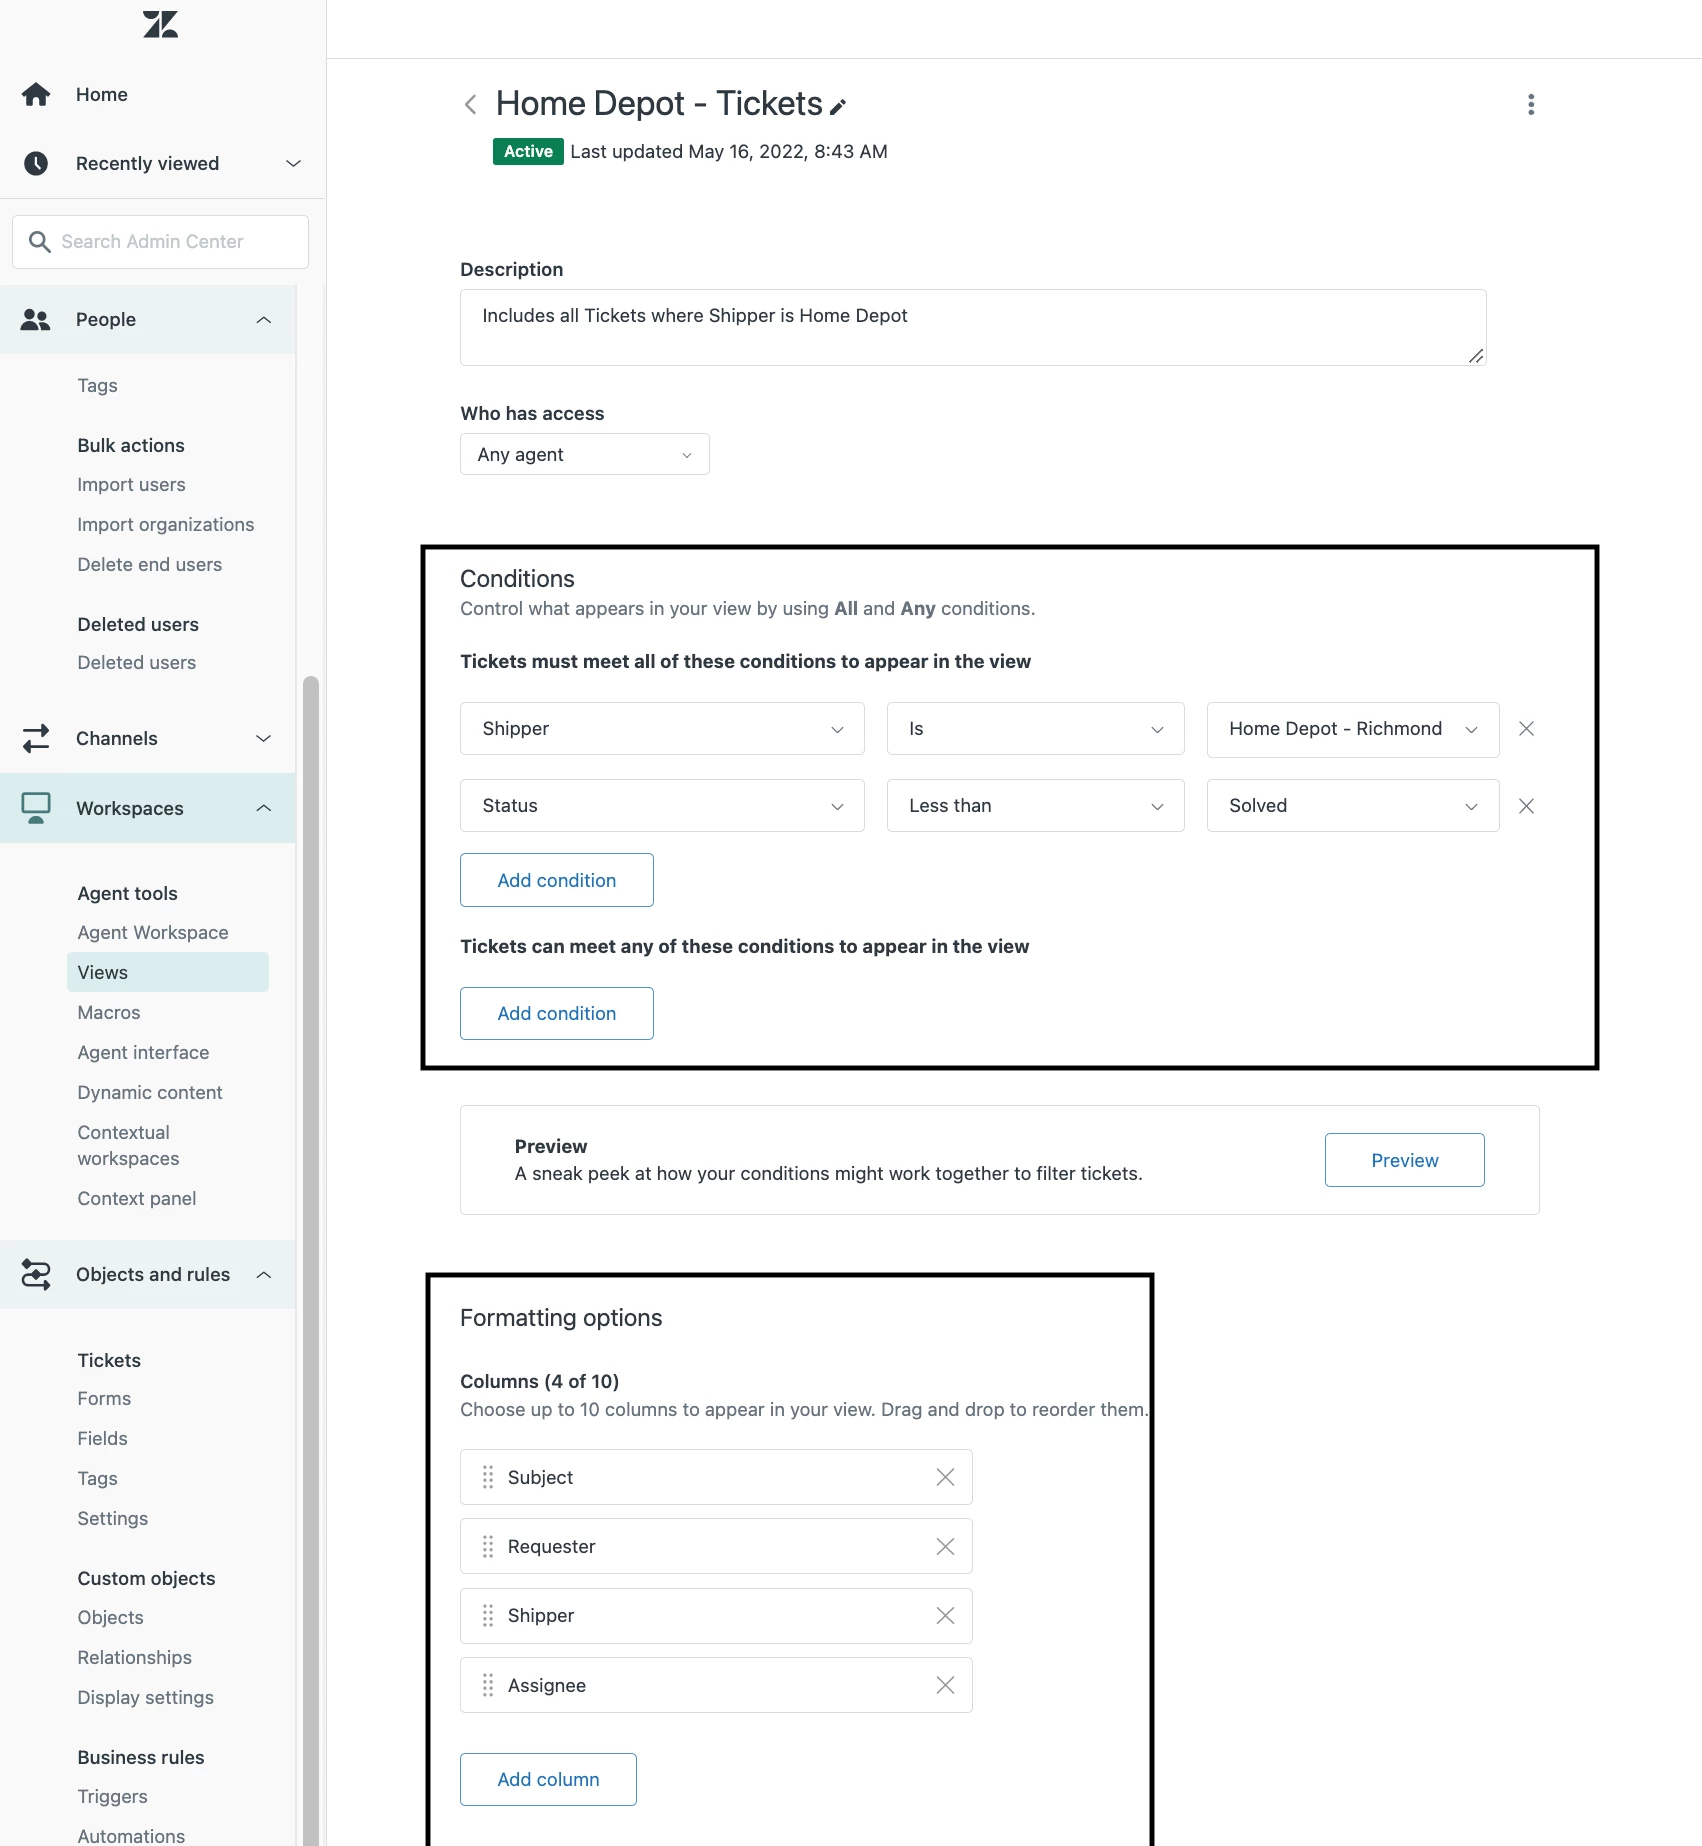Click the pencil icon to edit title

coord(838,106)
